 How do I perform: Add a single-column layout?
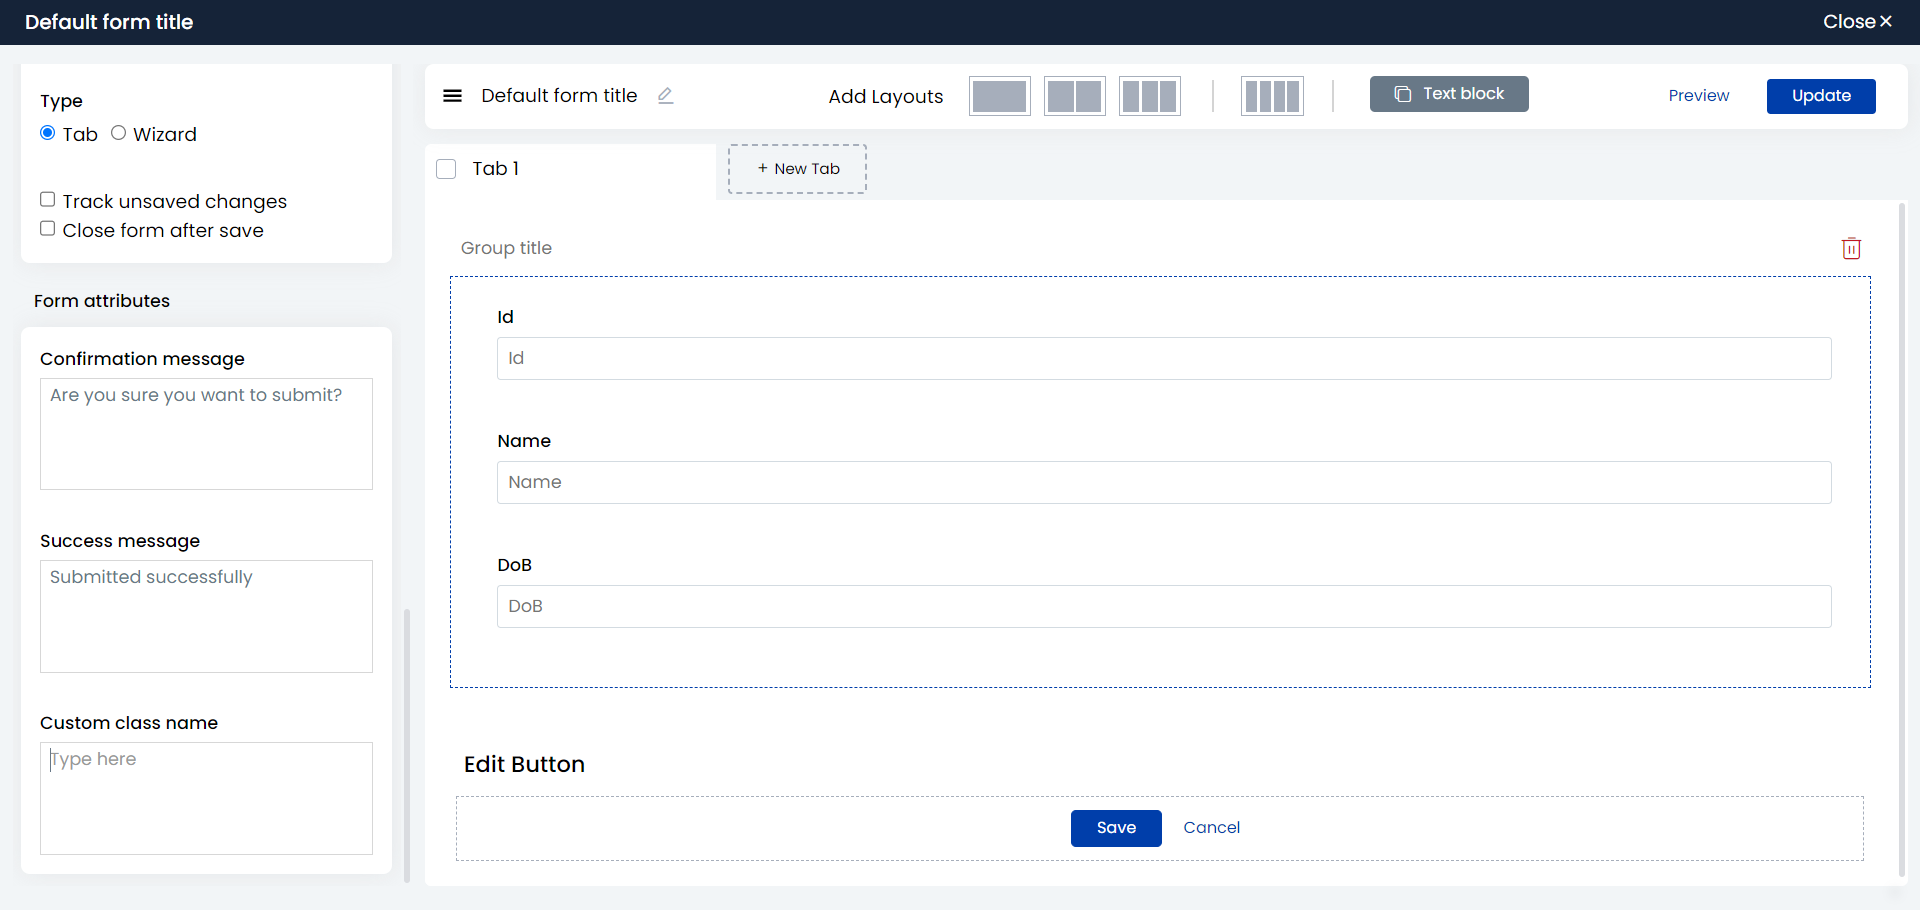tap(999, 96)
